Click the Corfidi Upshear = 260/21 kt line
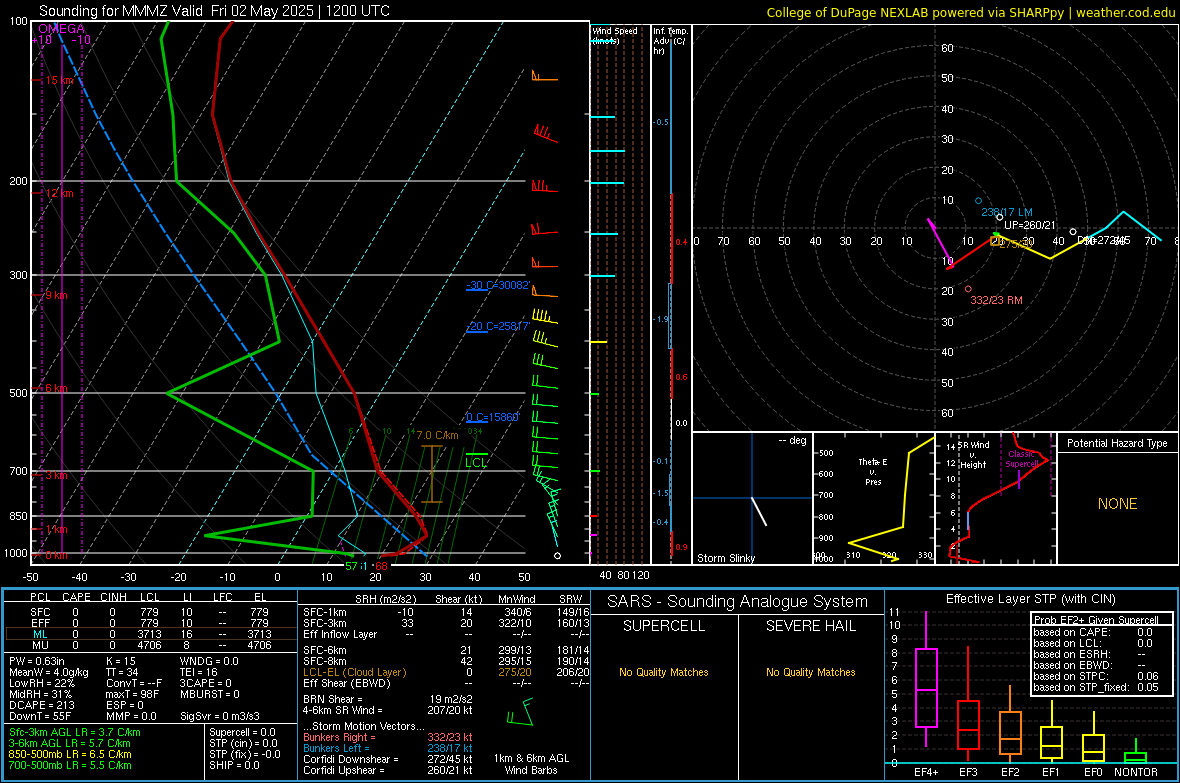 pyautogui.click(x=388, y=770)
